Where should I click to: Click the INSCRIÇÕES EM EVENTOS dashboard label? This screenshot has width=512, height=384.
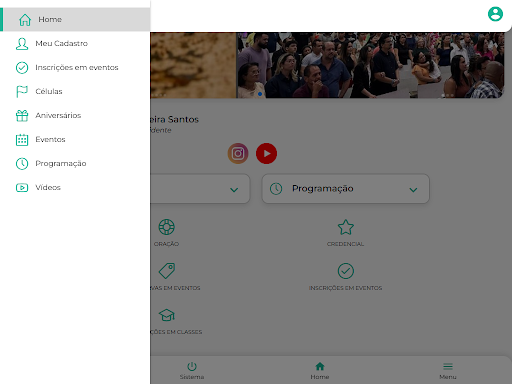coord(345,288)
